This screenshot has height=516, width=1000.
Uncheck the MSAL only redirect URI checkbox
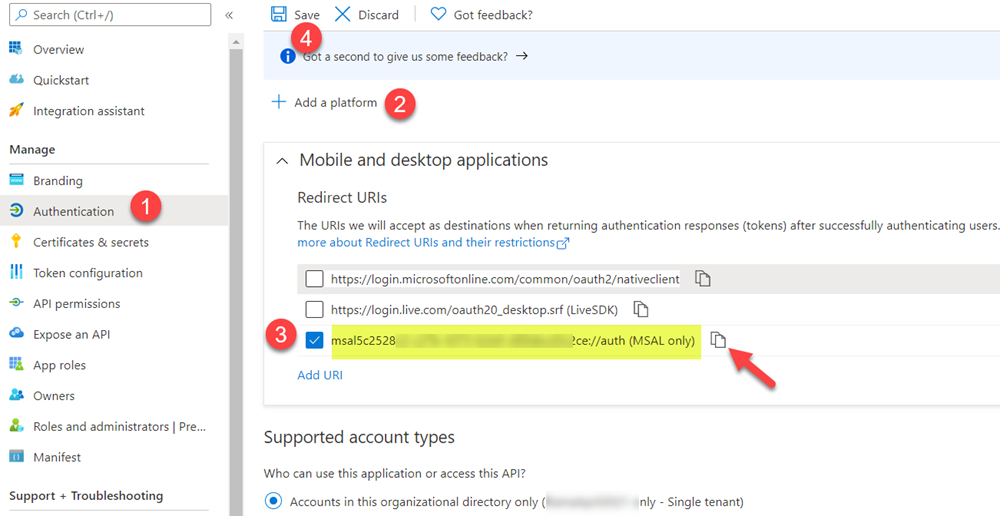(x=314, y=341)
